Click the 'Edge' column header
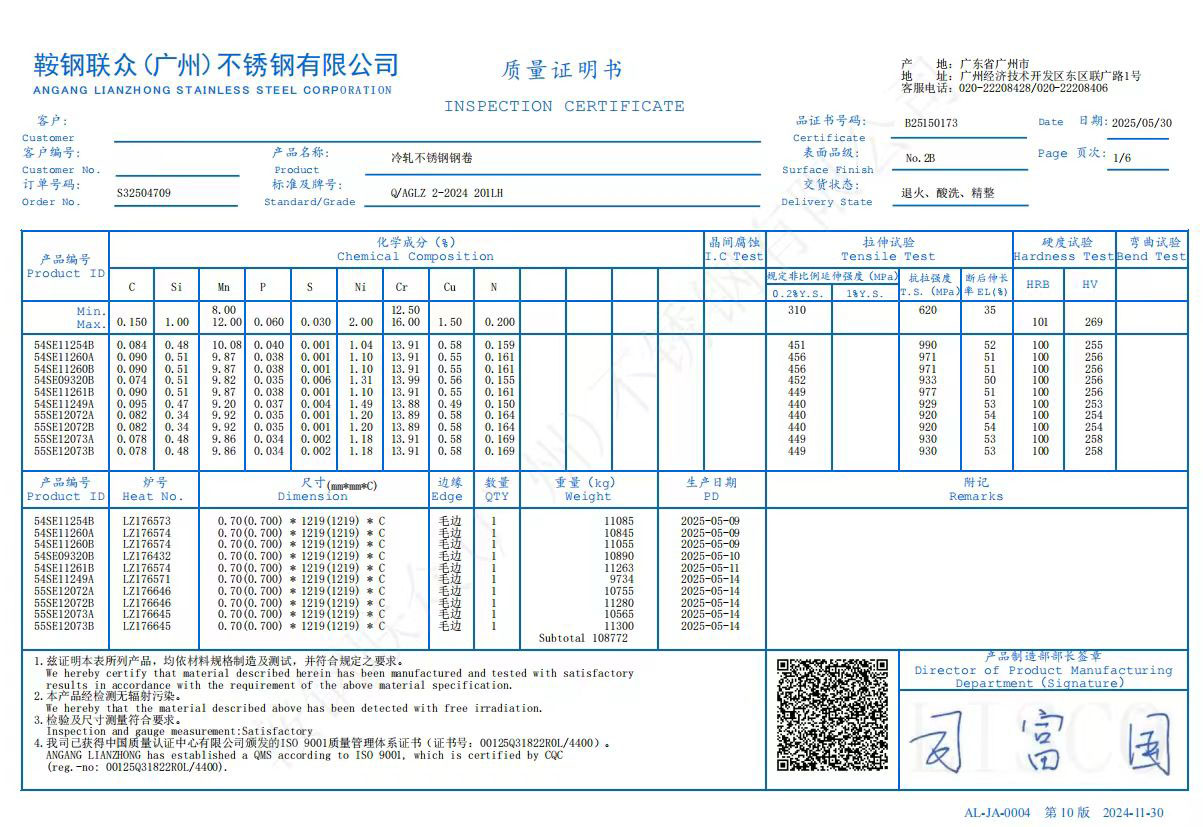 (x=447, y=497)
